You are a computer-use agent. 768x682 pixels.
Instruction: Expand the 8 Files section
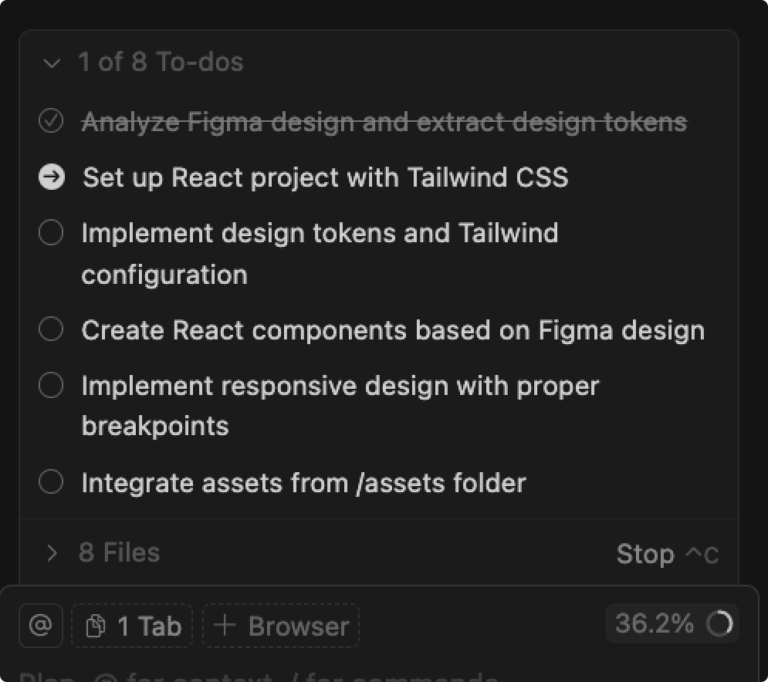(x=52, y=552)
